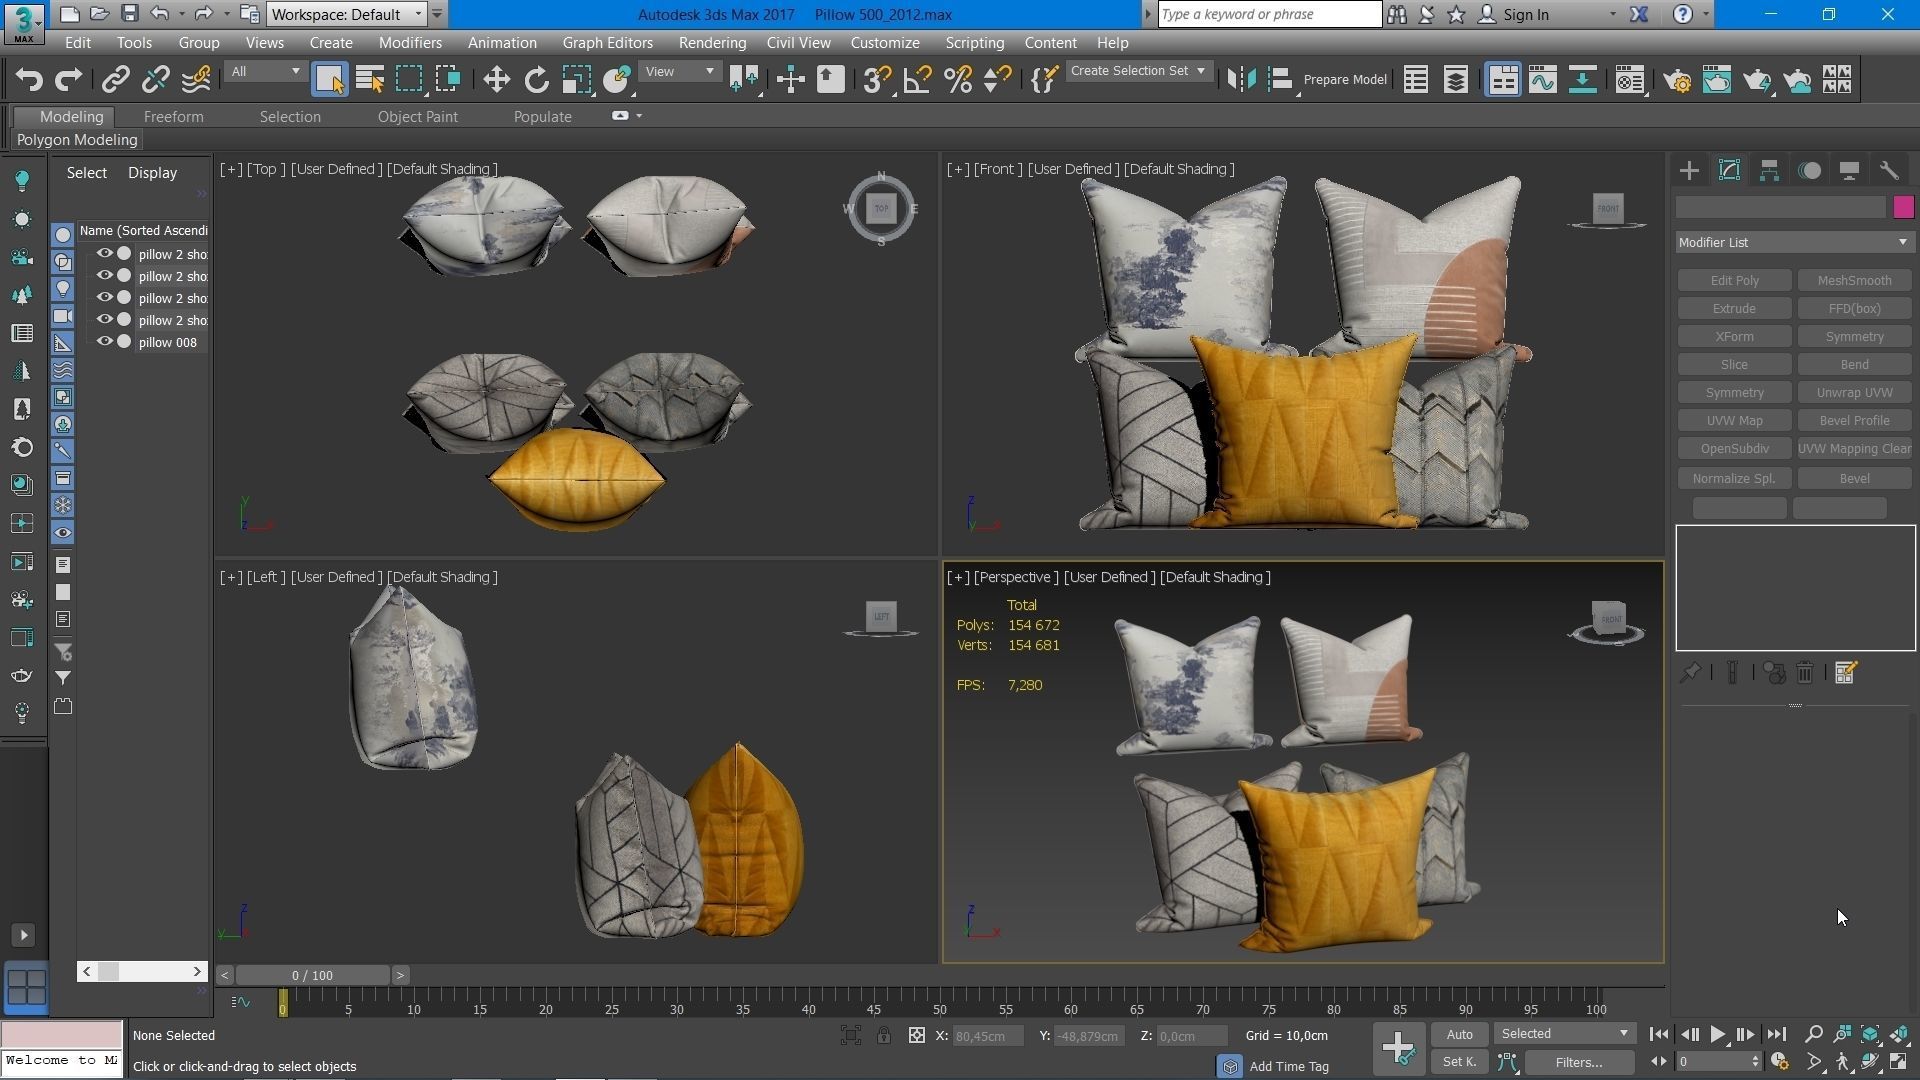
Task: Click the Edit Poly modifier button
Action: coord(1734,281)
